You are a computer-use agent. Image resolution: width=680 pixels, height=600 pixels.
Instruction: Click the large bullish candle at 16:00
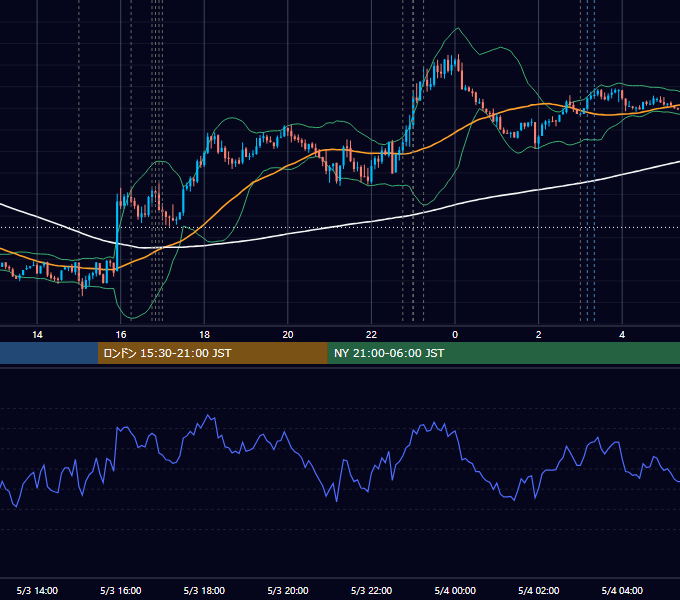click(117, 232)
